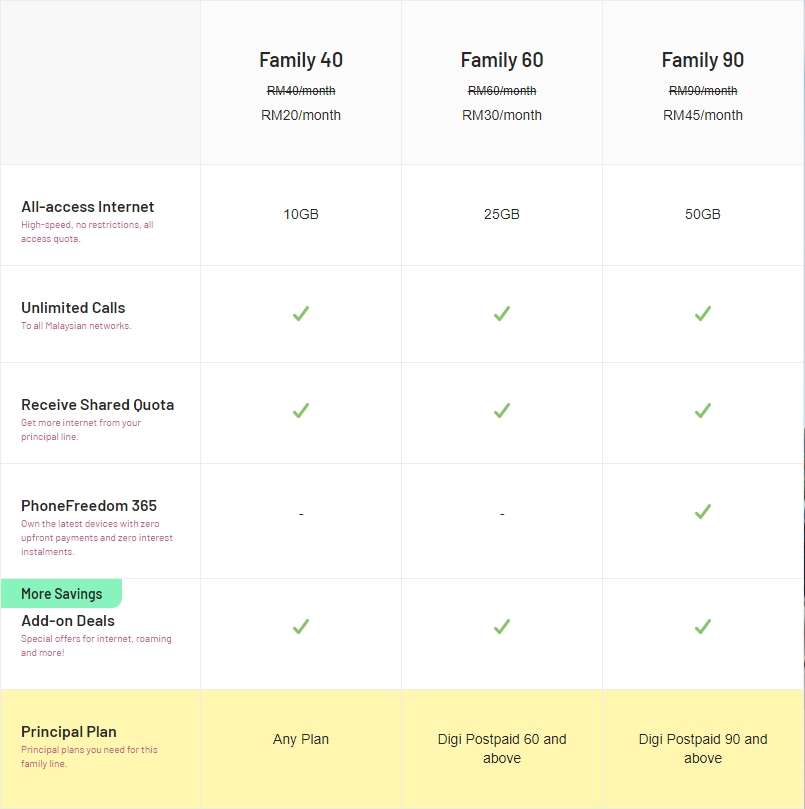
Task: Click the RM20/month discounted price
Action: 301,115
